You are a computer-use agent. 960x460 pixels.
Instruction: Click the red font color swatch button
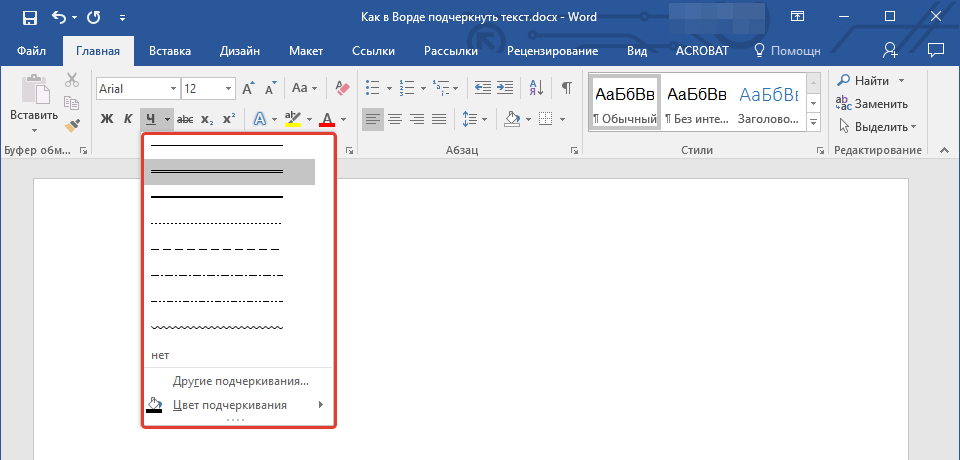326,120
